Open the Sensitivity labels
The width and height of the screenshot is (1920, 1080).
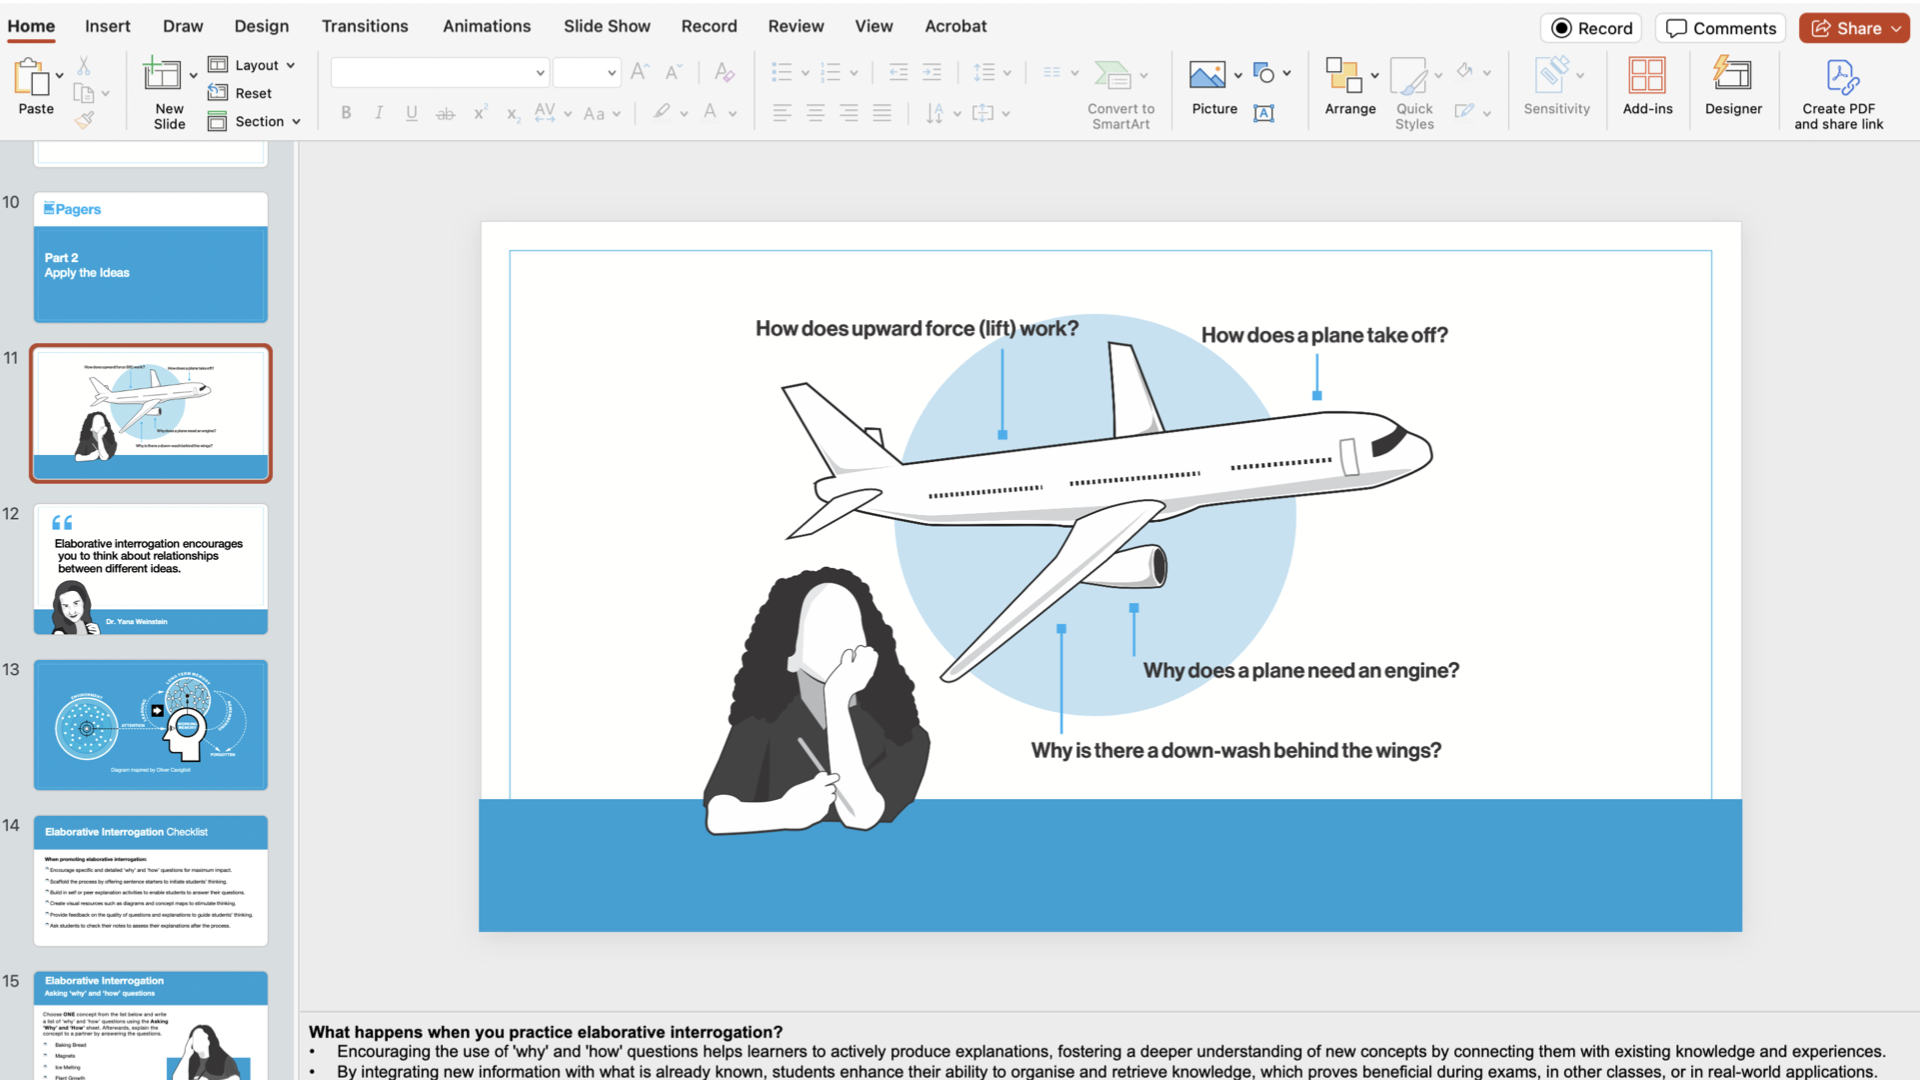[1556, 87]
